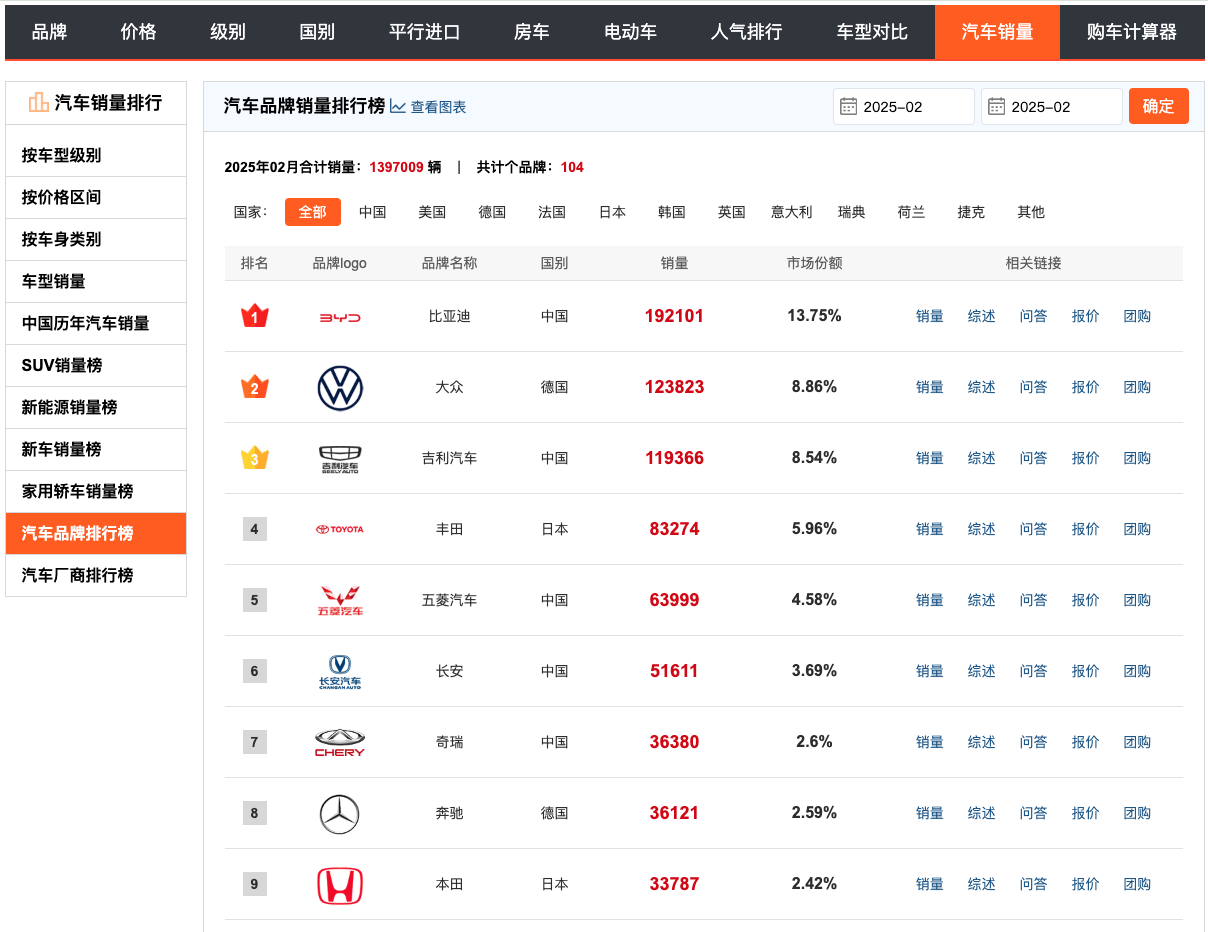
Task: Open 问答 link in 吉利汽车 row
Action: [1034, 458]
